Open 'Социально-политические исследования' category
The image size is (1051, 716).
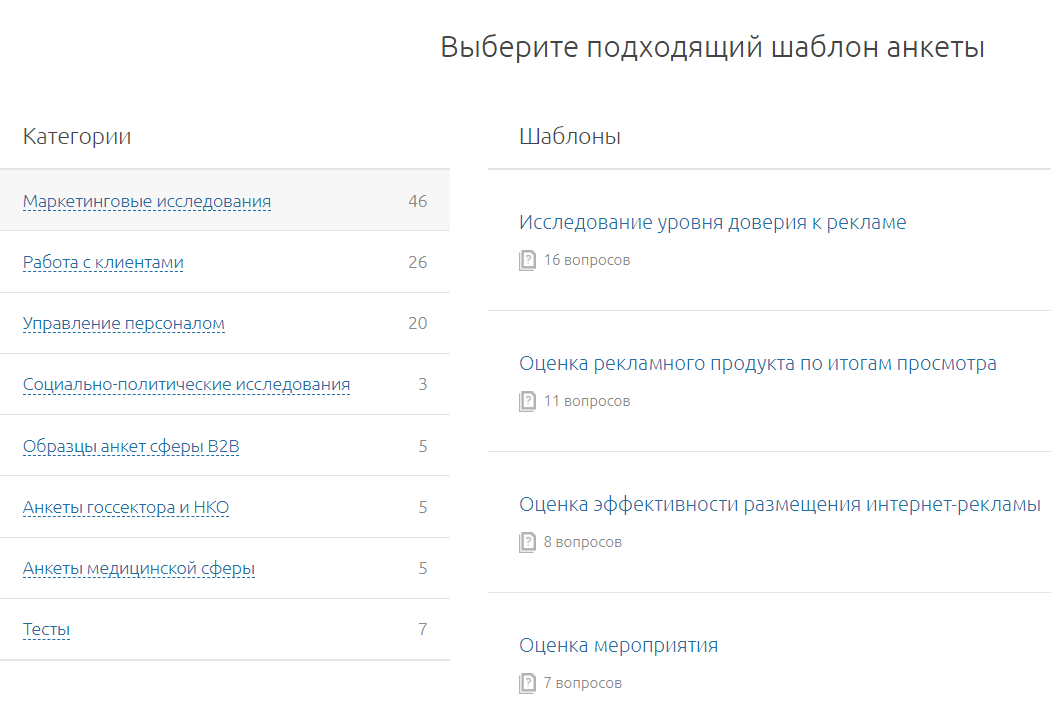click(x=186, y=385)
